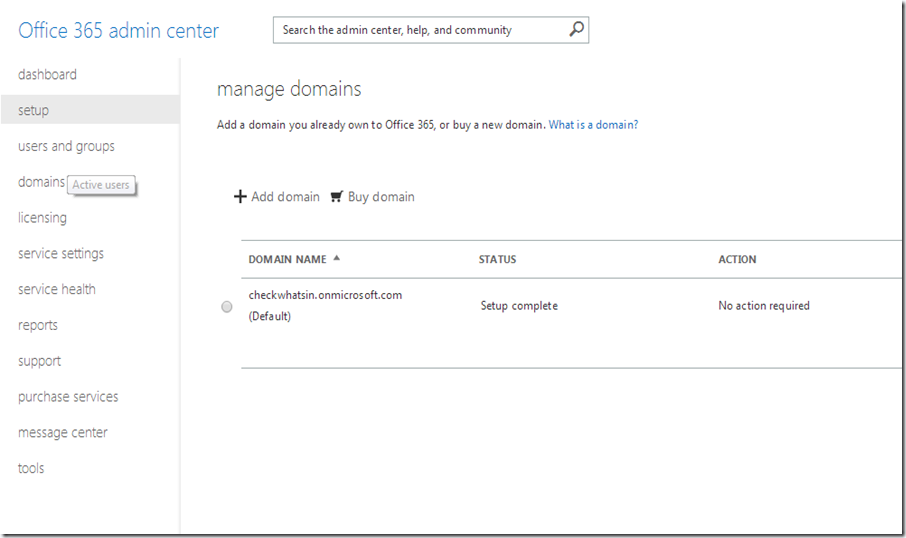Open tools in the sidebar
The height and width of the screenshot is (538, 906).
pos(31,469)
